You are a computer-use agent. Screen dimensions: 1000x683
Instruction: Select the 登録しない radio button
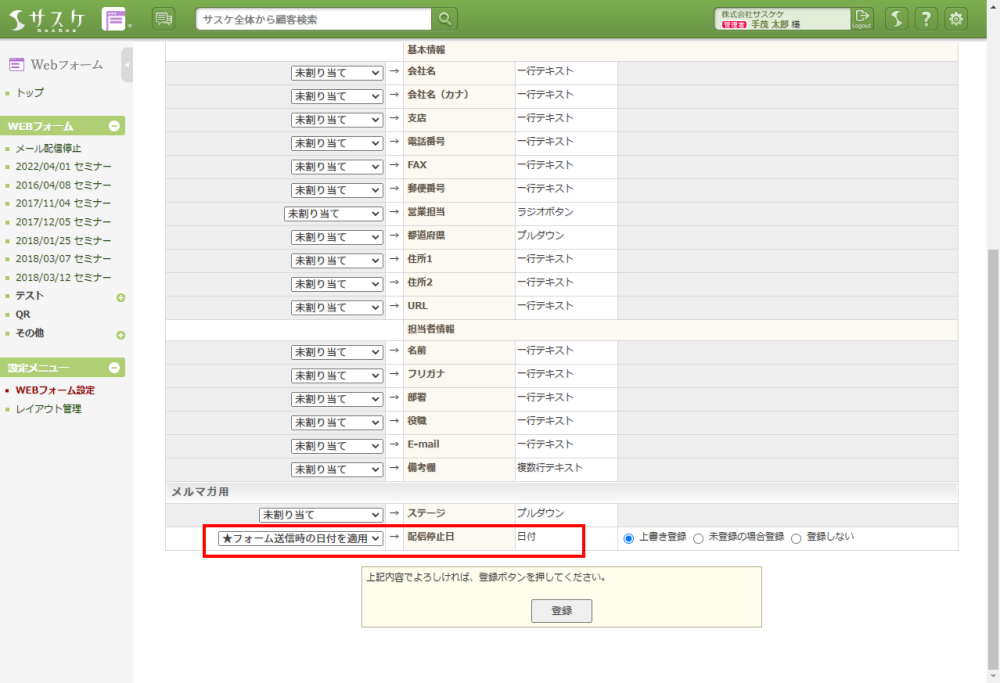coord(796,538)
